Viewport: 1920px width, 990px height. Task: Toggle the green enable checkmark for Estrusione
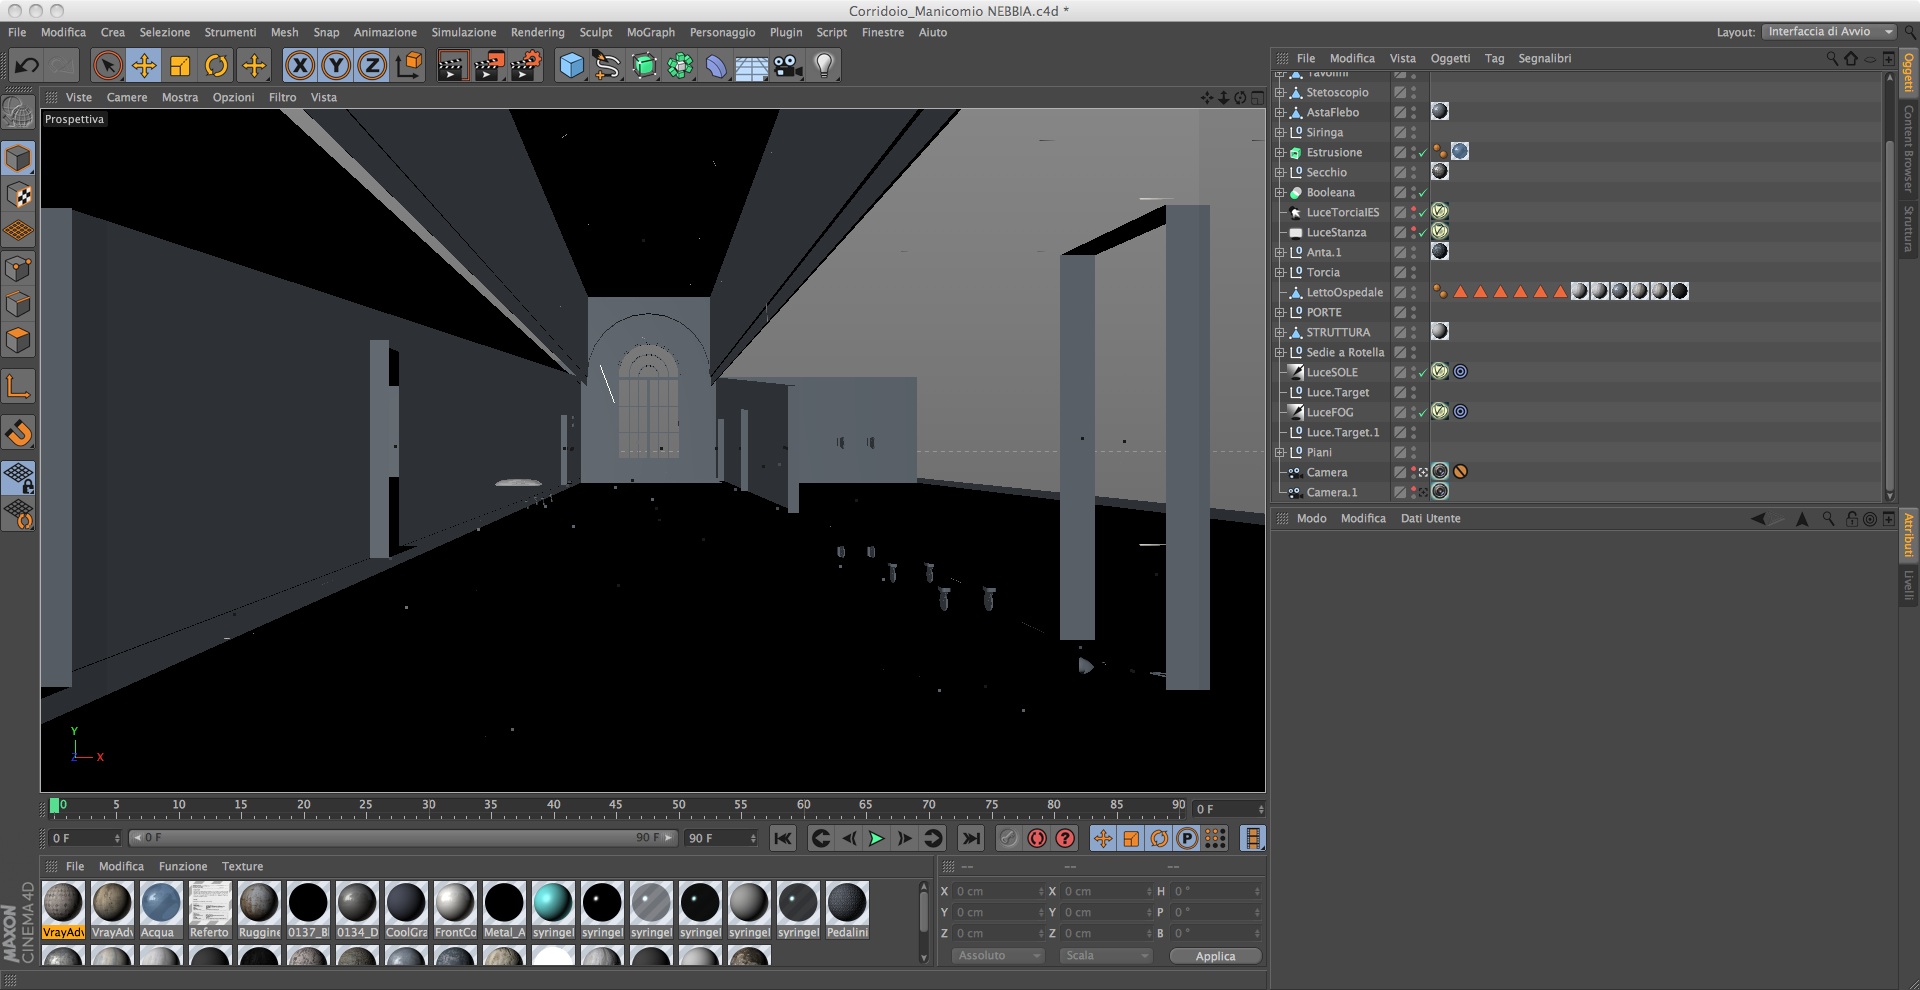tap(1422, 153)
